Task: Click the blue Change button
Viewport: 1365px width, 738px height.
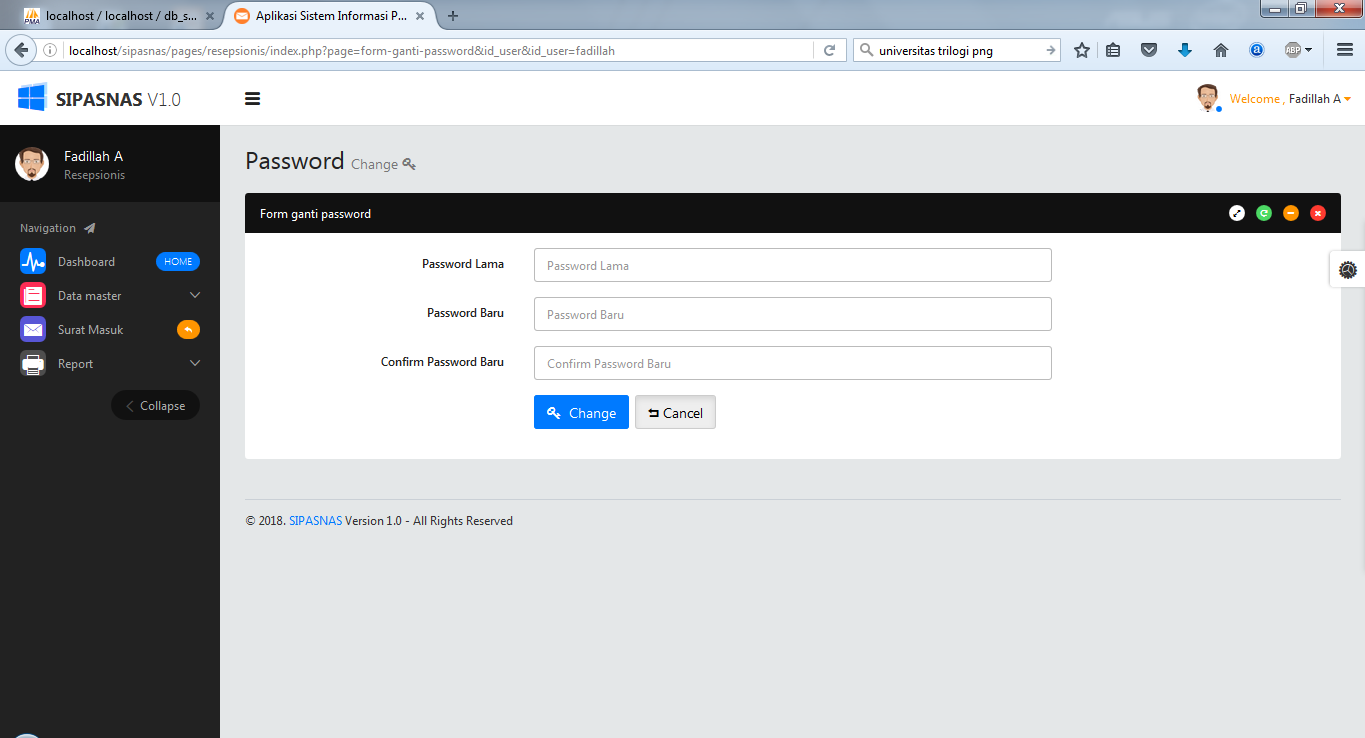Action: pyautogui.click(x=581, y=413)
